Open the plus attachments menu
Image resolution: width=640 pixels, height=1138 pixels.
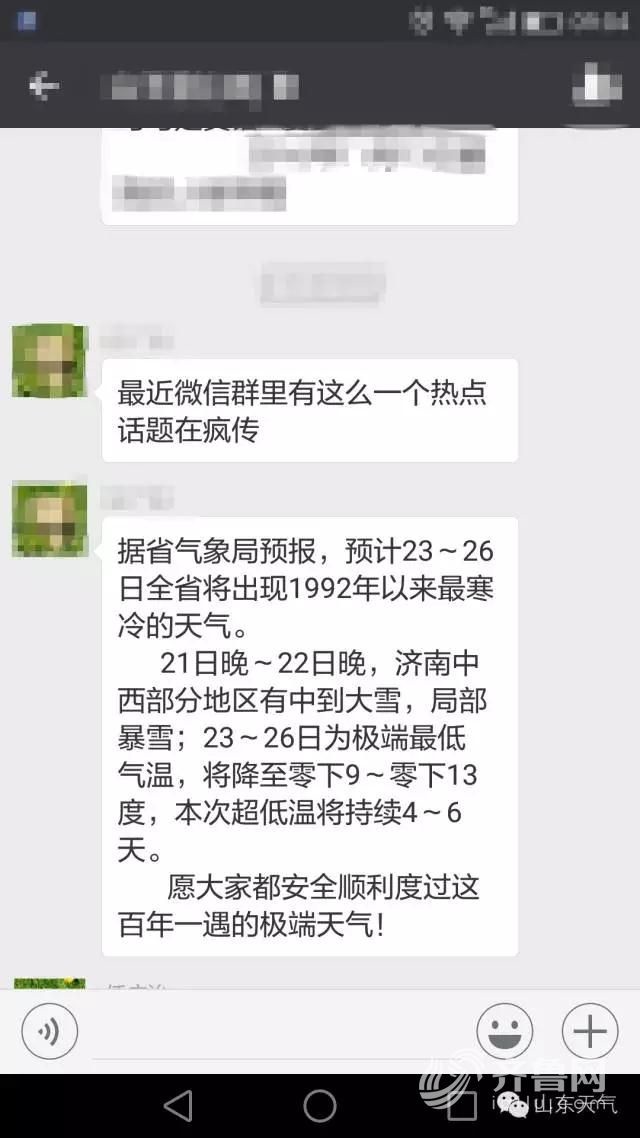pyautogui.click(x=590, y=1031)
